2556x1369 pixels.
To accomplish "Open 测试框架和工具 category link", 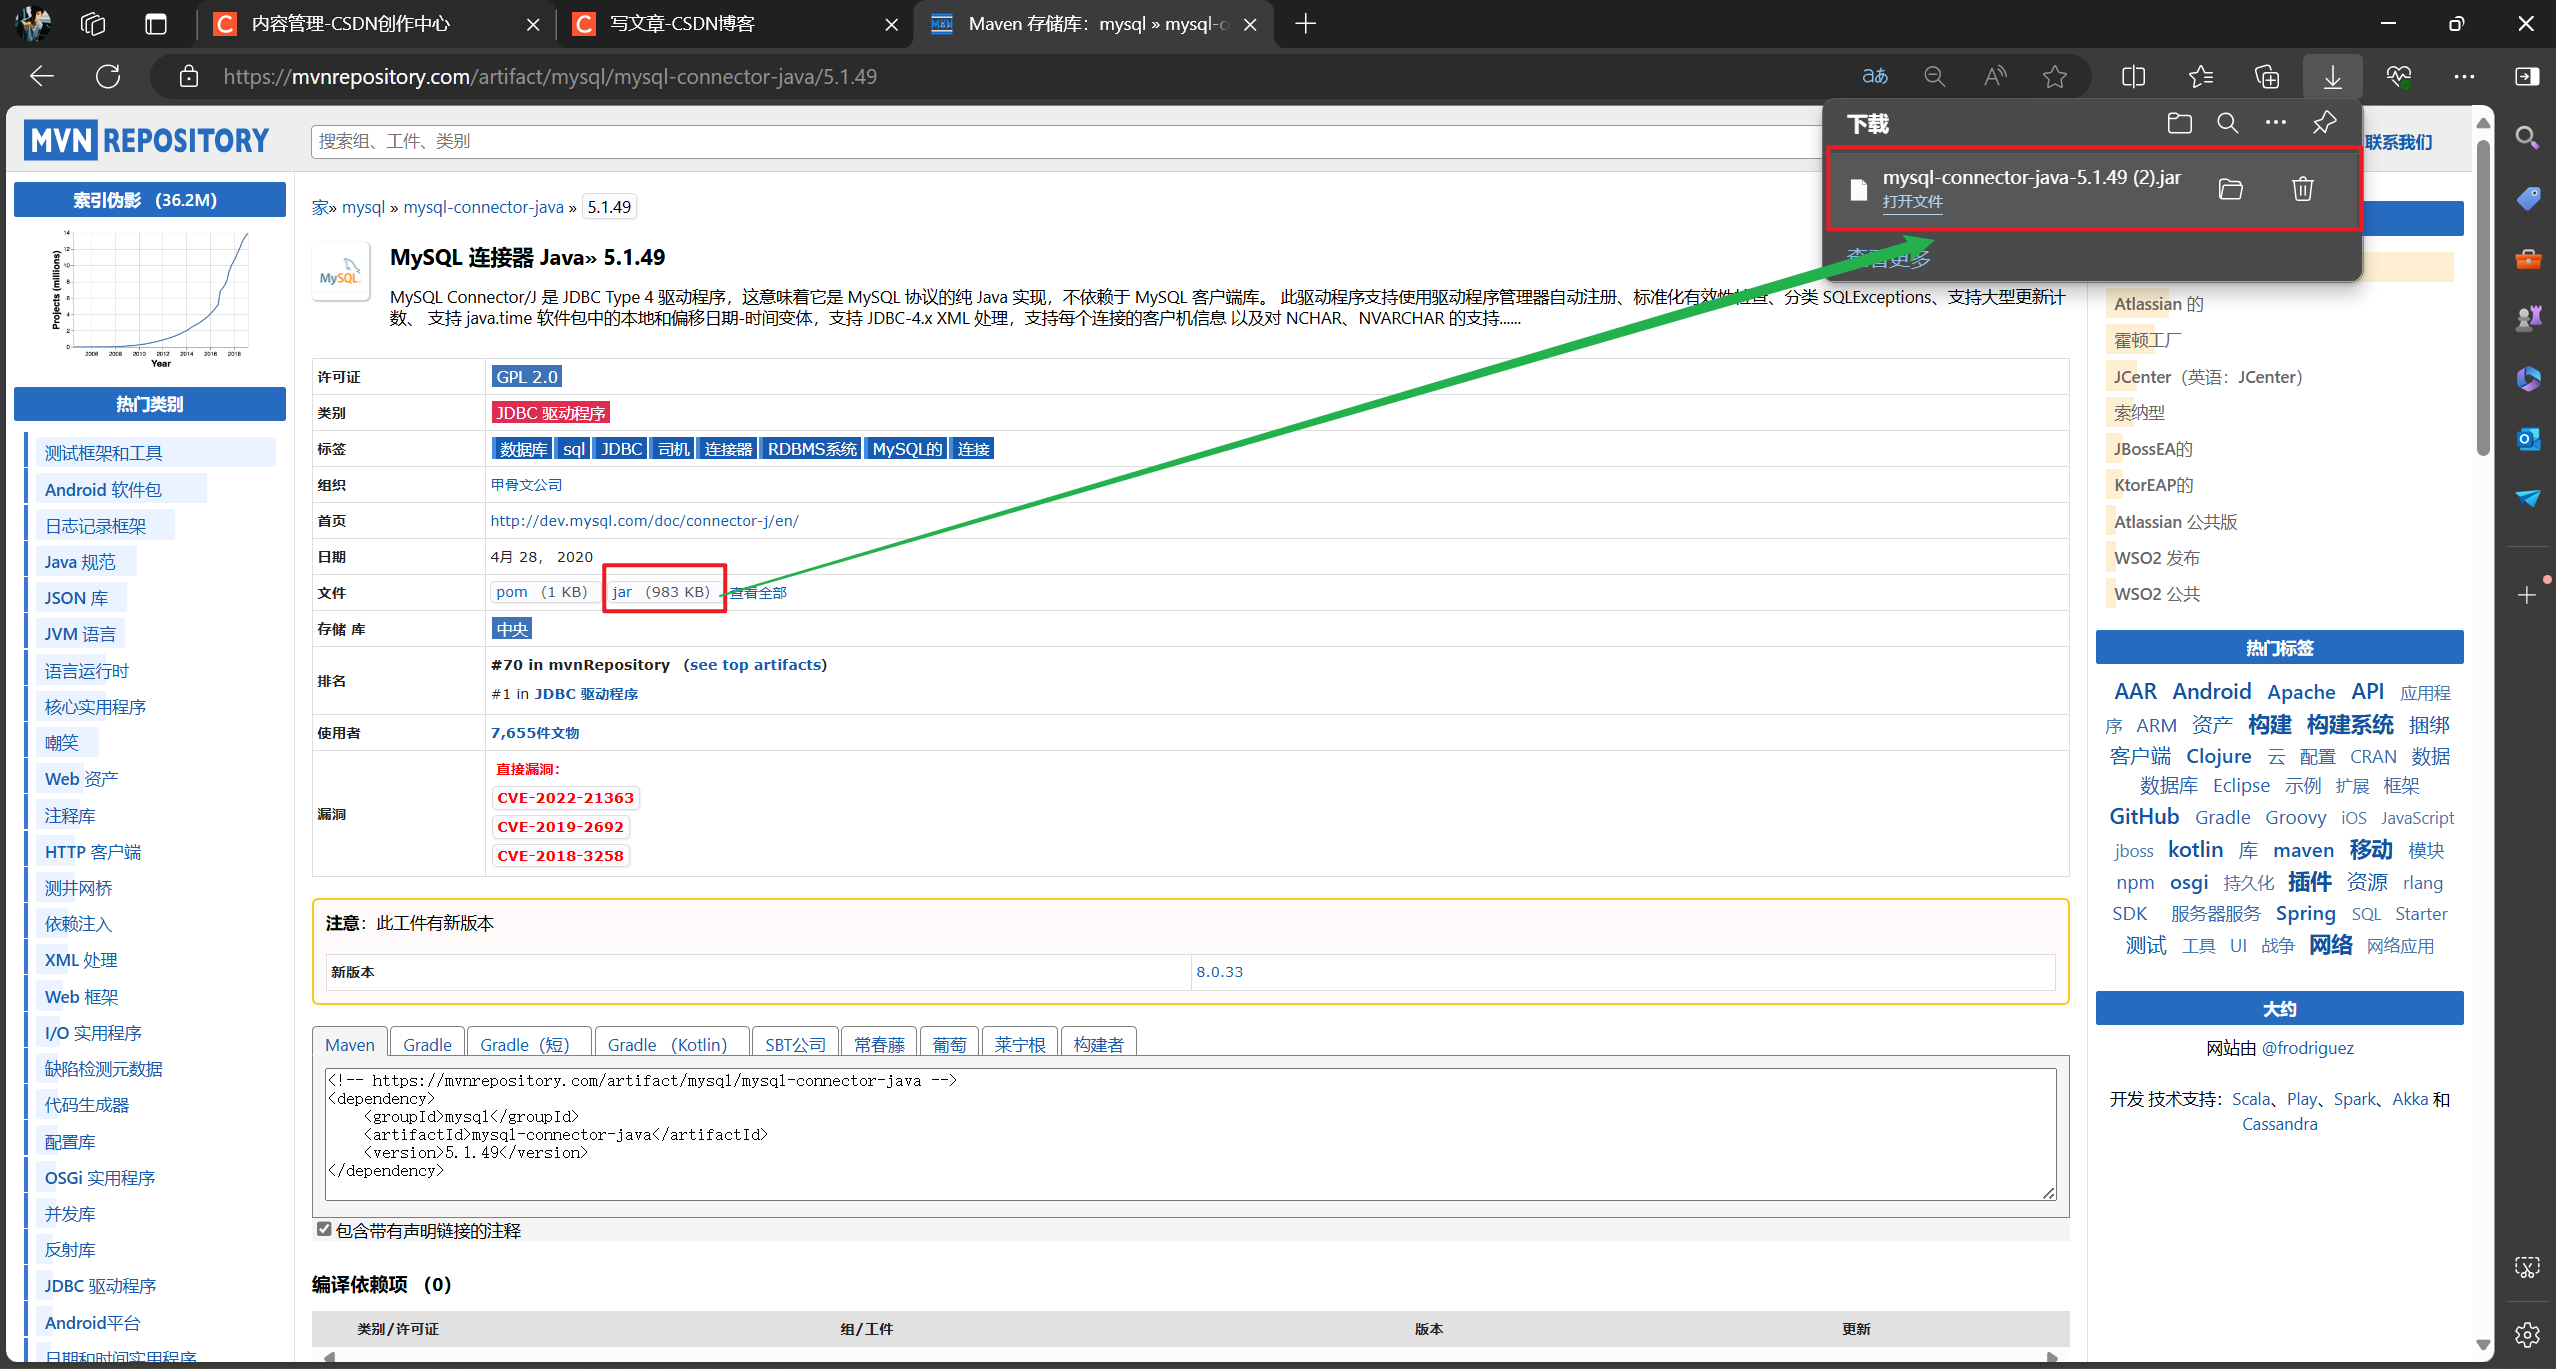I will pyautogui.click(x=103, y=453).
